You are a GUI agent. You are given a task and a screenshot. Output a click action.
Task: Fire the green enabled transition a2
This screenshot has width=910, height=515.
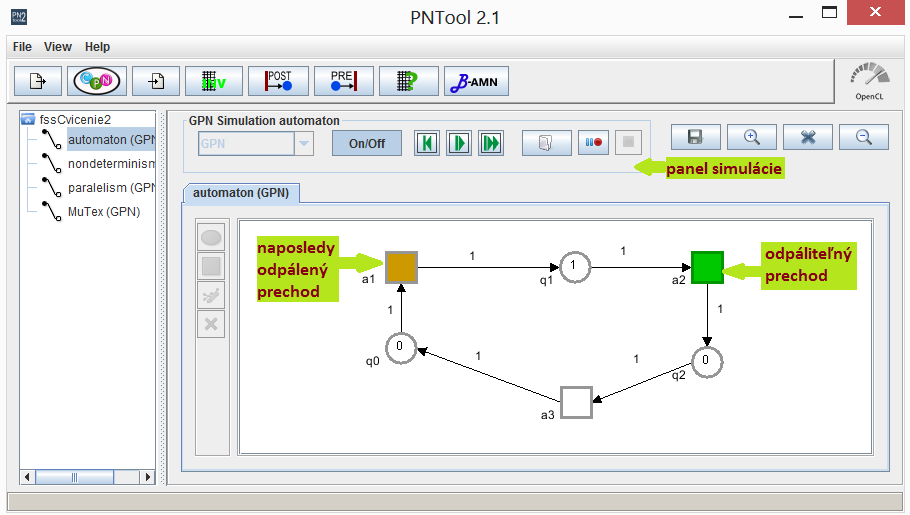[707, 267]
